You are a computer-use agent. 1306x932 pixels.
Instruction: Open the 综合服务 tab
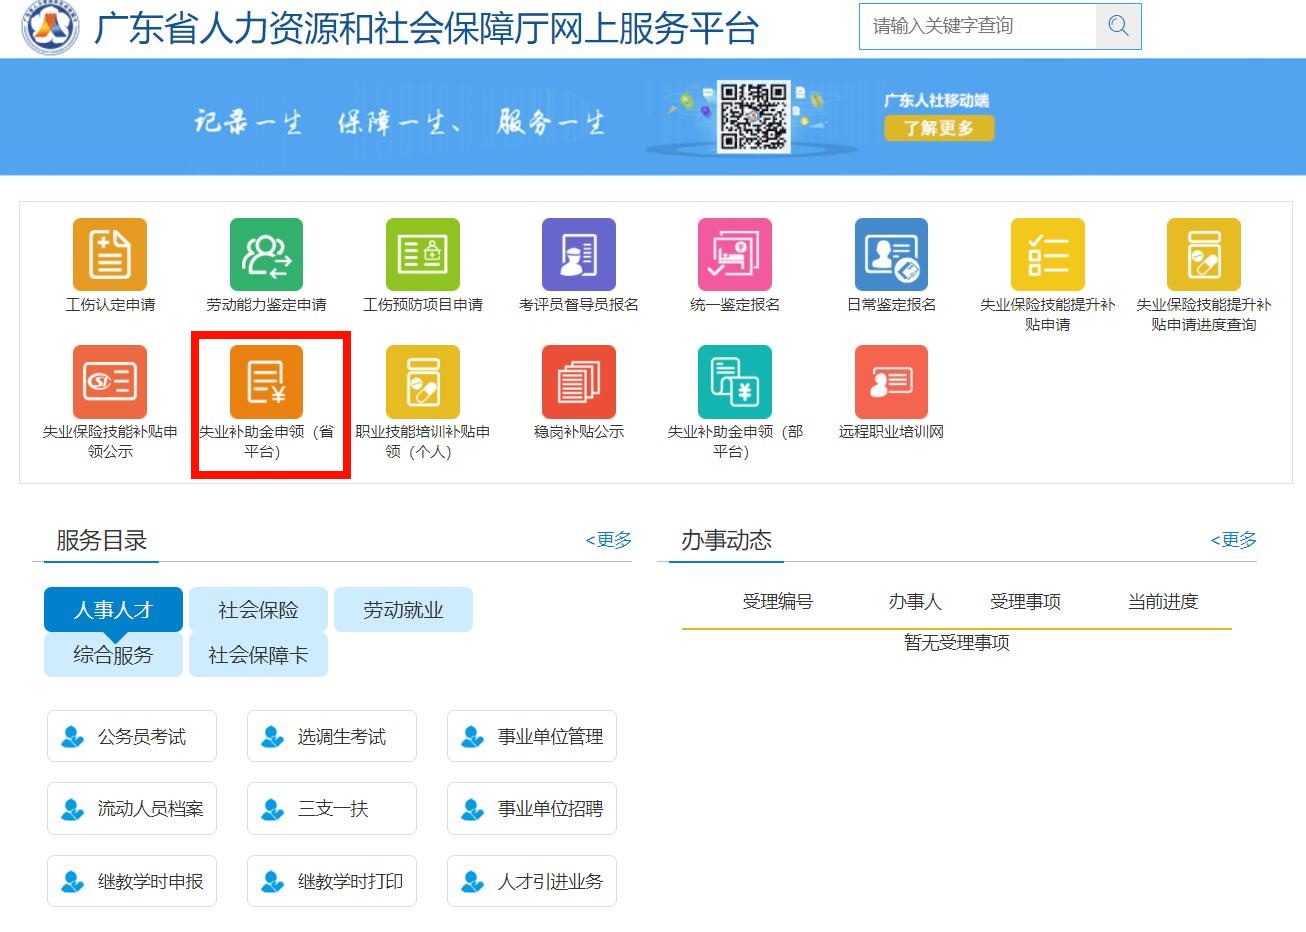point(113,655)
